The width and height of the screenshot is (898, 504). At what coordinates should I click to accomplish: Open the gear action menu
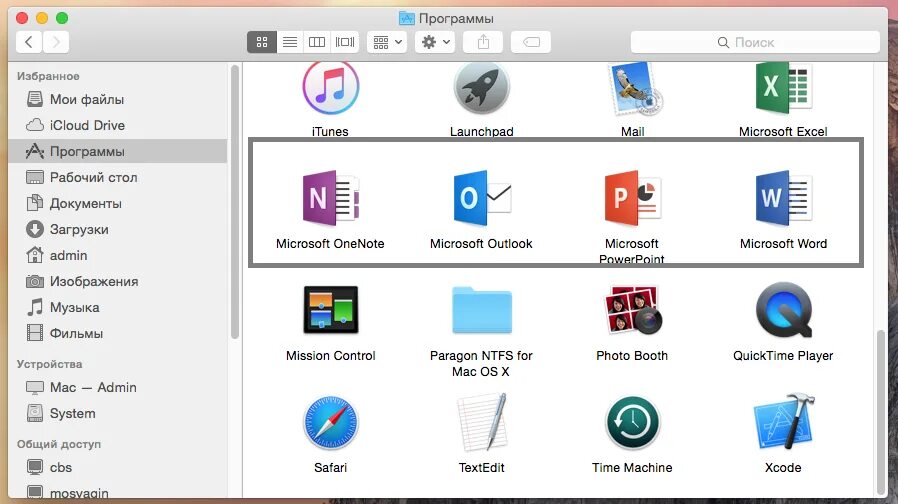435,42
